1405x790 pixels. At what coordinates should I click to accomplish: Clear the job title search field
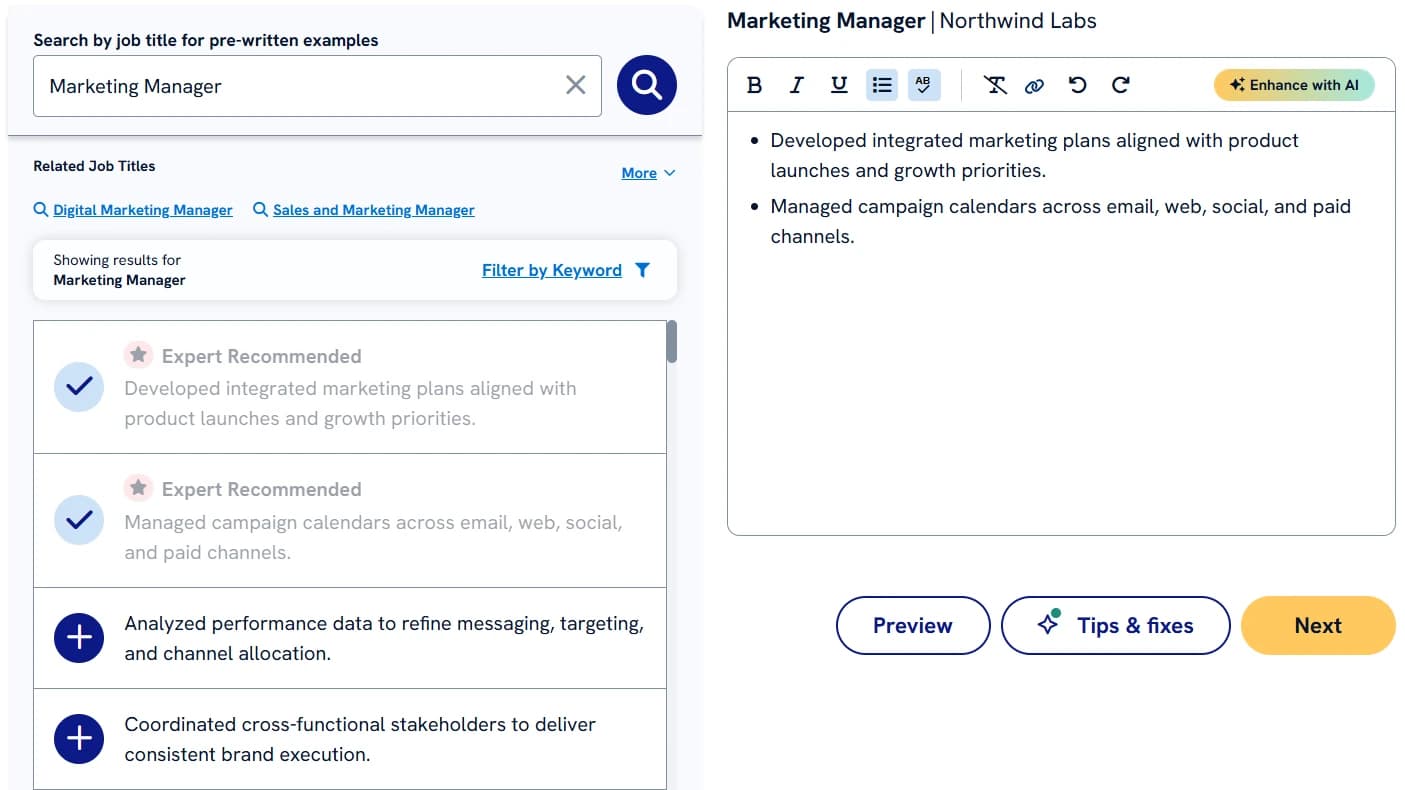click(x=576, y=86)
